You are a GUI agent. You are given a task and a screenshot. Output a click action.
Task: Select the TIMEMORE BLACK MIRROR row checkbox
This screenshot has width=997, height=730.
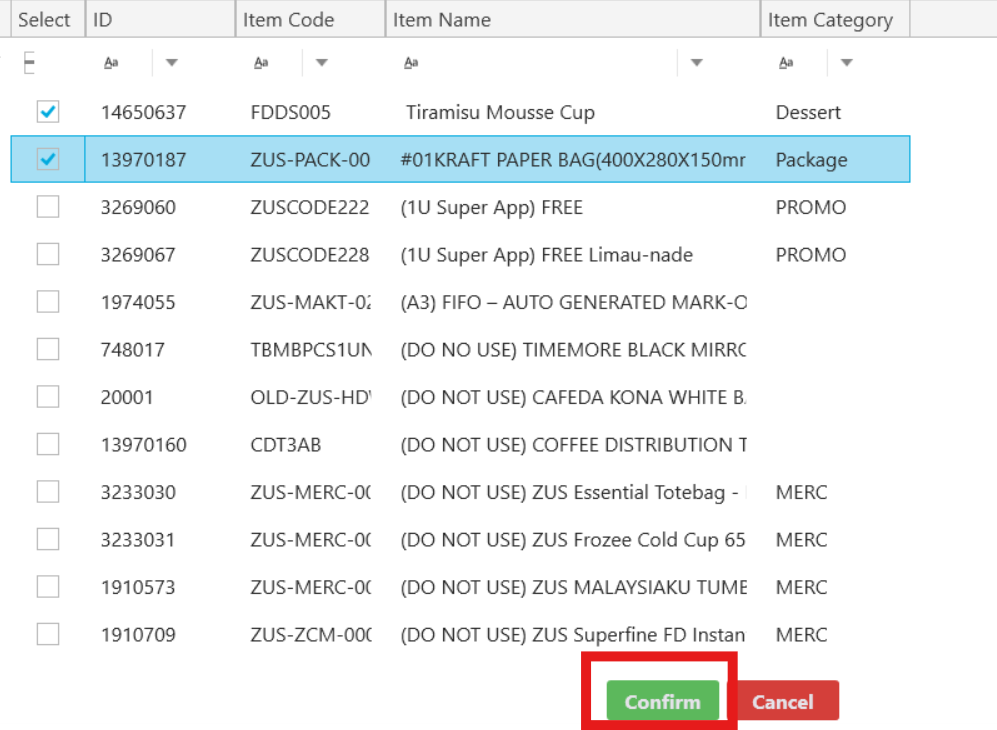tap(47, 349)
